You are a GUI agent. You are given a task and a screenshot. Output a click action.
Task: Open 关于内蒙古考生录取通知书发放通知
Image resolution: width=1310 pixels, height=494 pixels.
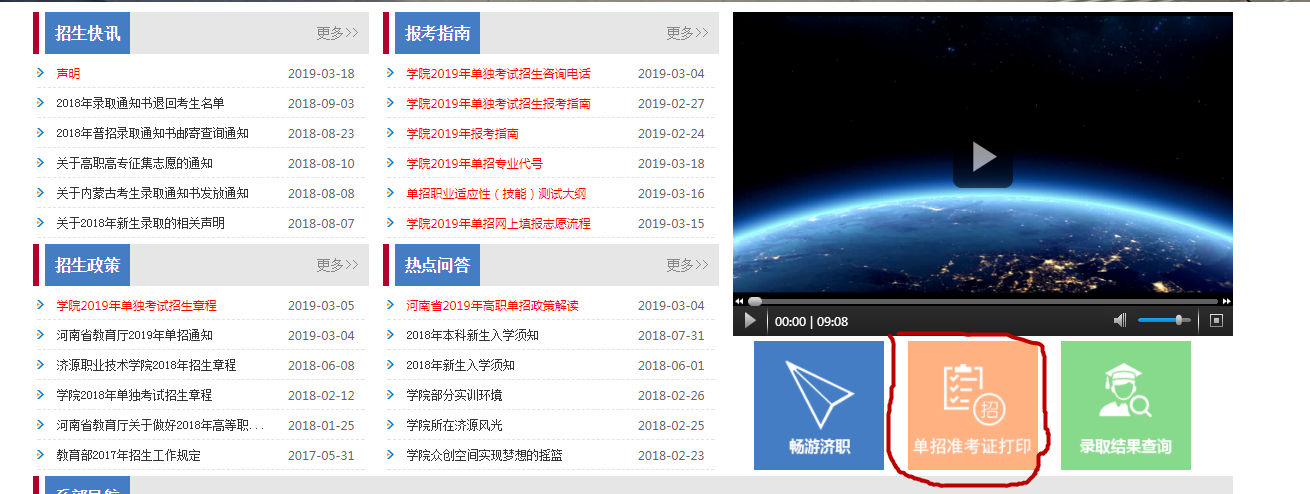[x=152, y=194]
